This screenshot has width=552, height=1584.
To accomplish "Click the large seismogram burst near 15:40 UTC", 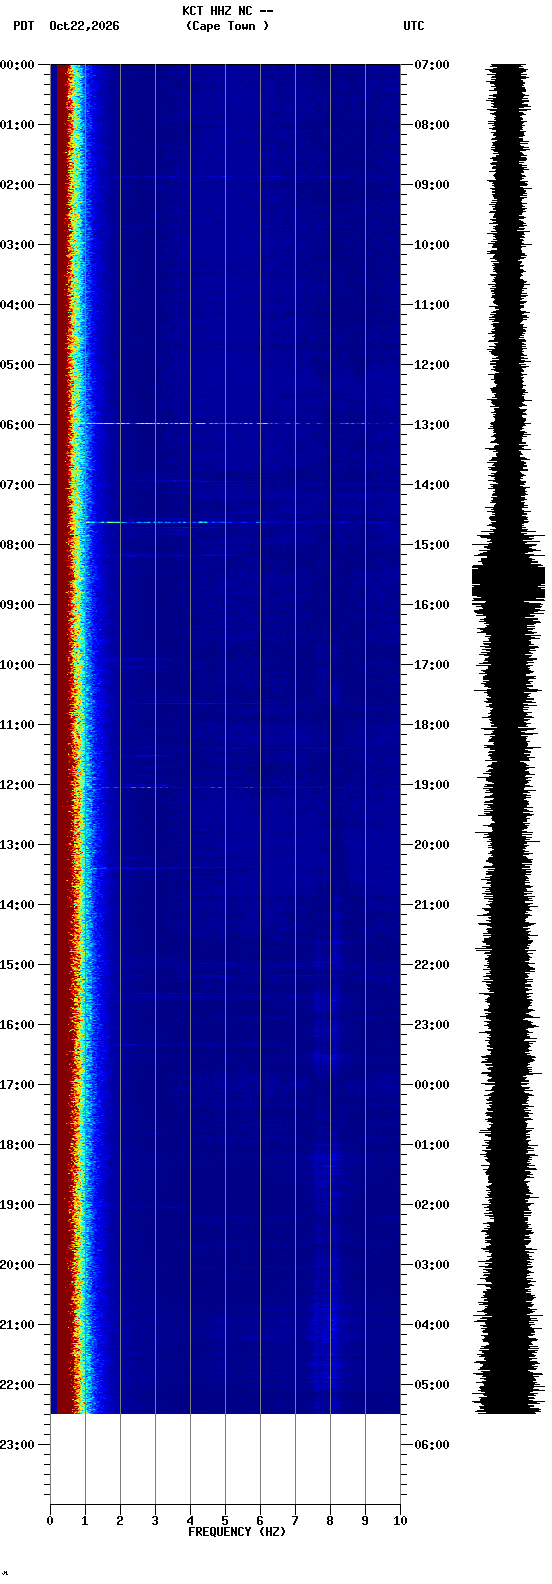I will tap(508, 582).
